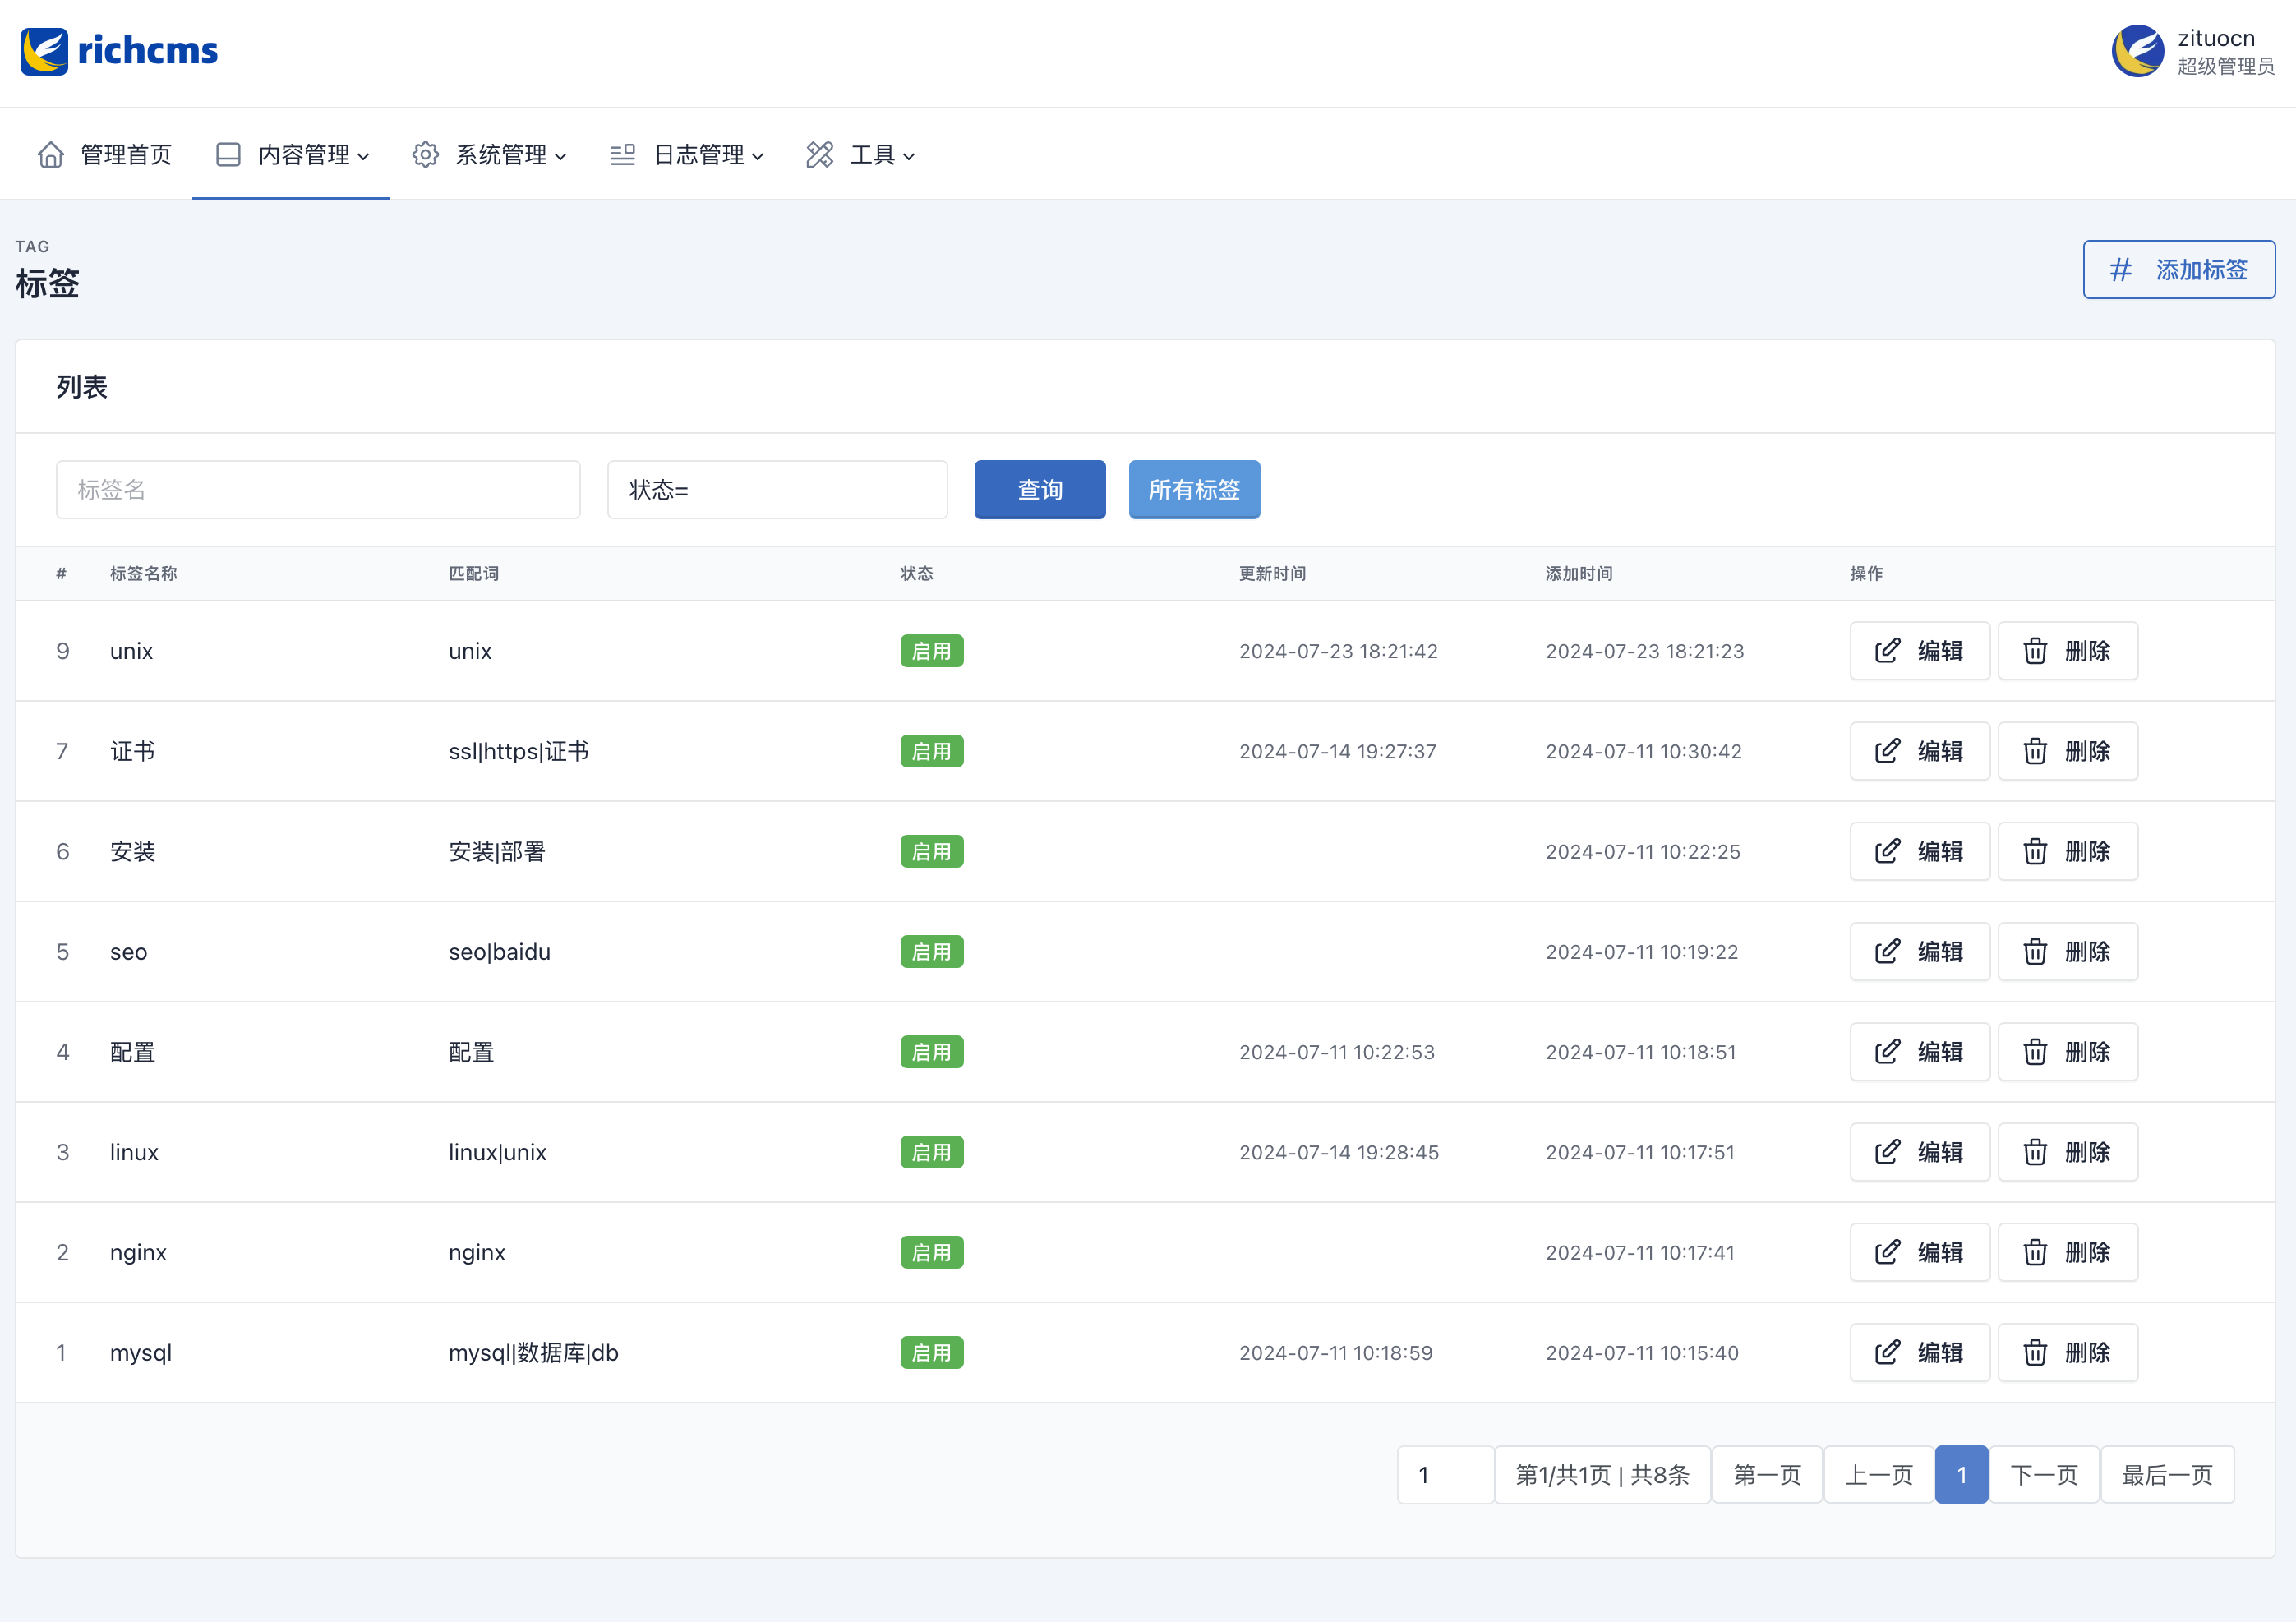
Task: Go to 下一页 in pagination
Action: 2044,1475
